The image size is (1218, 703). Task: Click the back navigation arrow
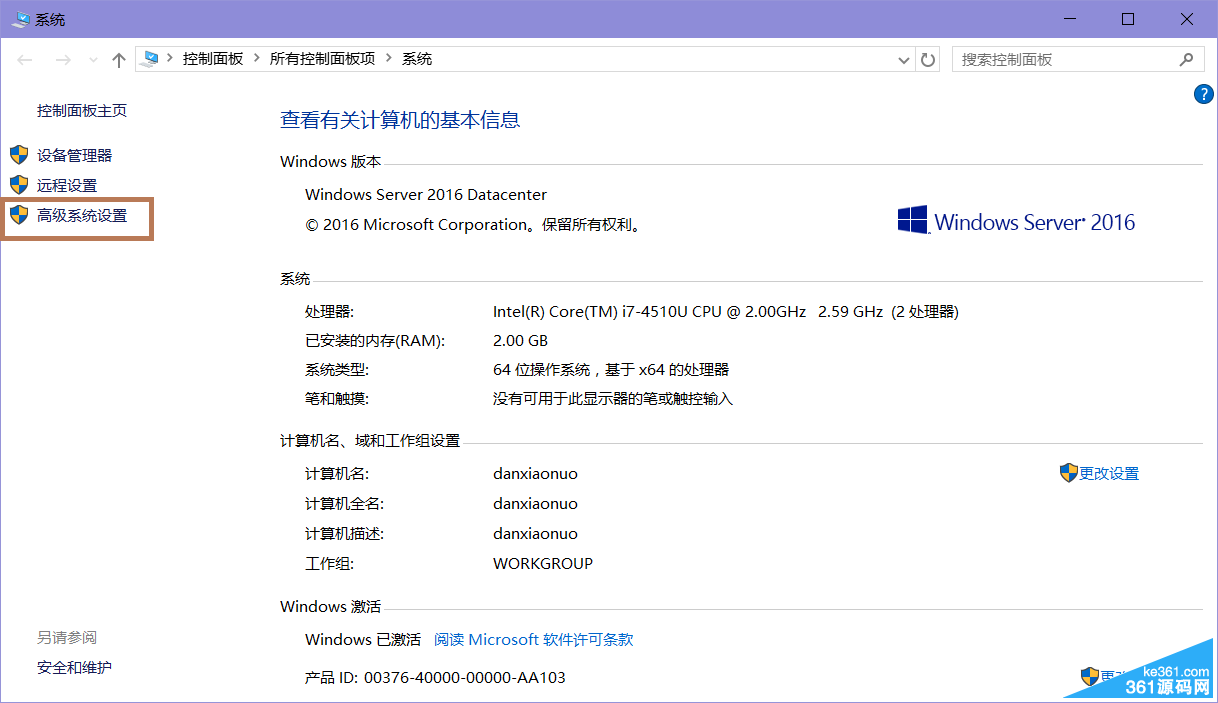coord(26,60)
